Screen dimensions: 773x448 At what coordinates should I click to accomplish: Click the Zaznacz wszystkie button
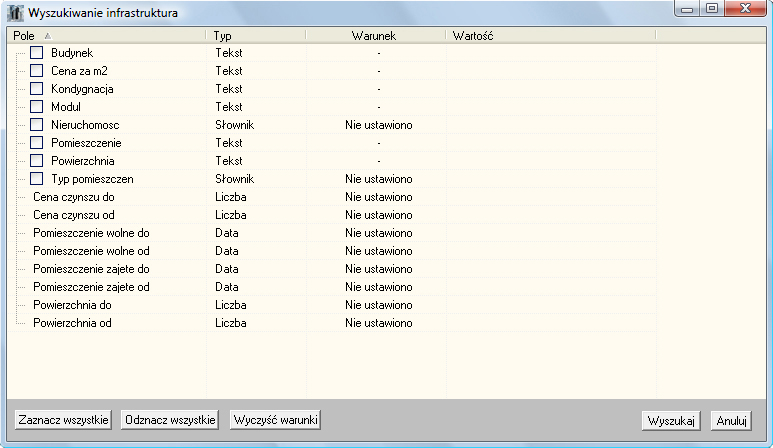click(x=63, y=420)
